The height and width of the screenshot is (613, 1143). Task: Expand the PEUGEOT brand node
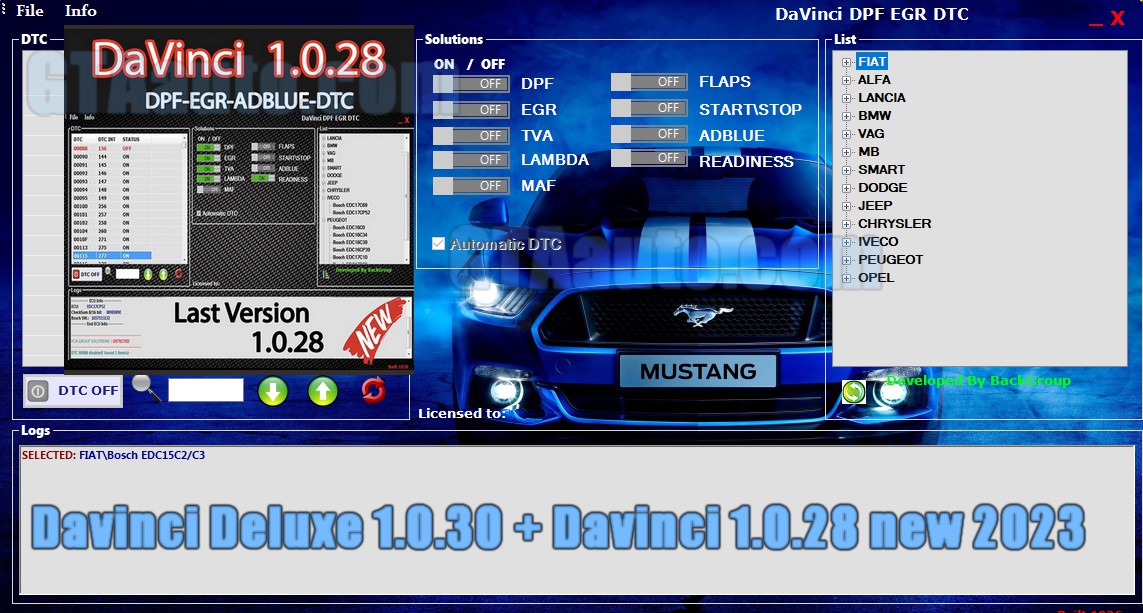(x=846, y=260)
